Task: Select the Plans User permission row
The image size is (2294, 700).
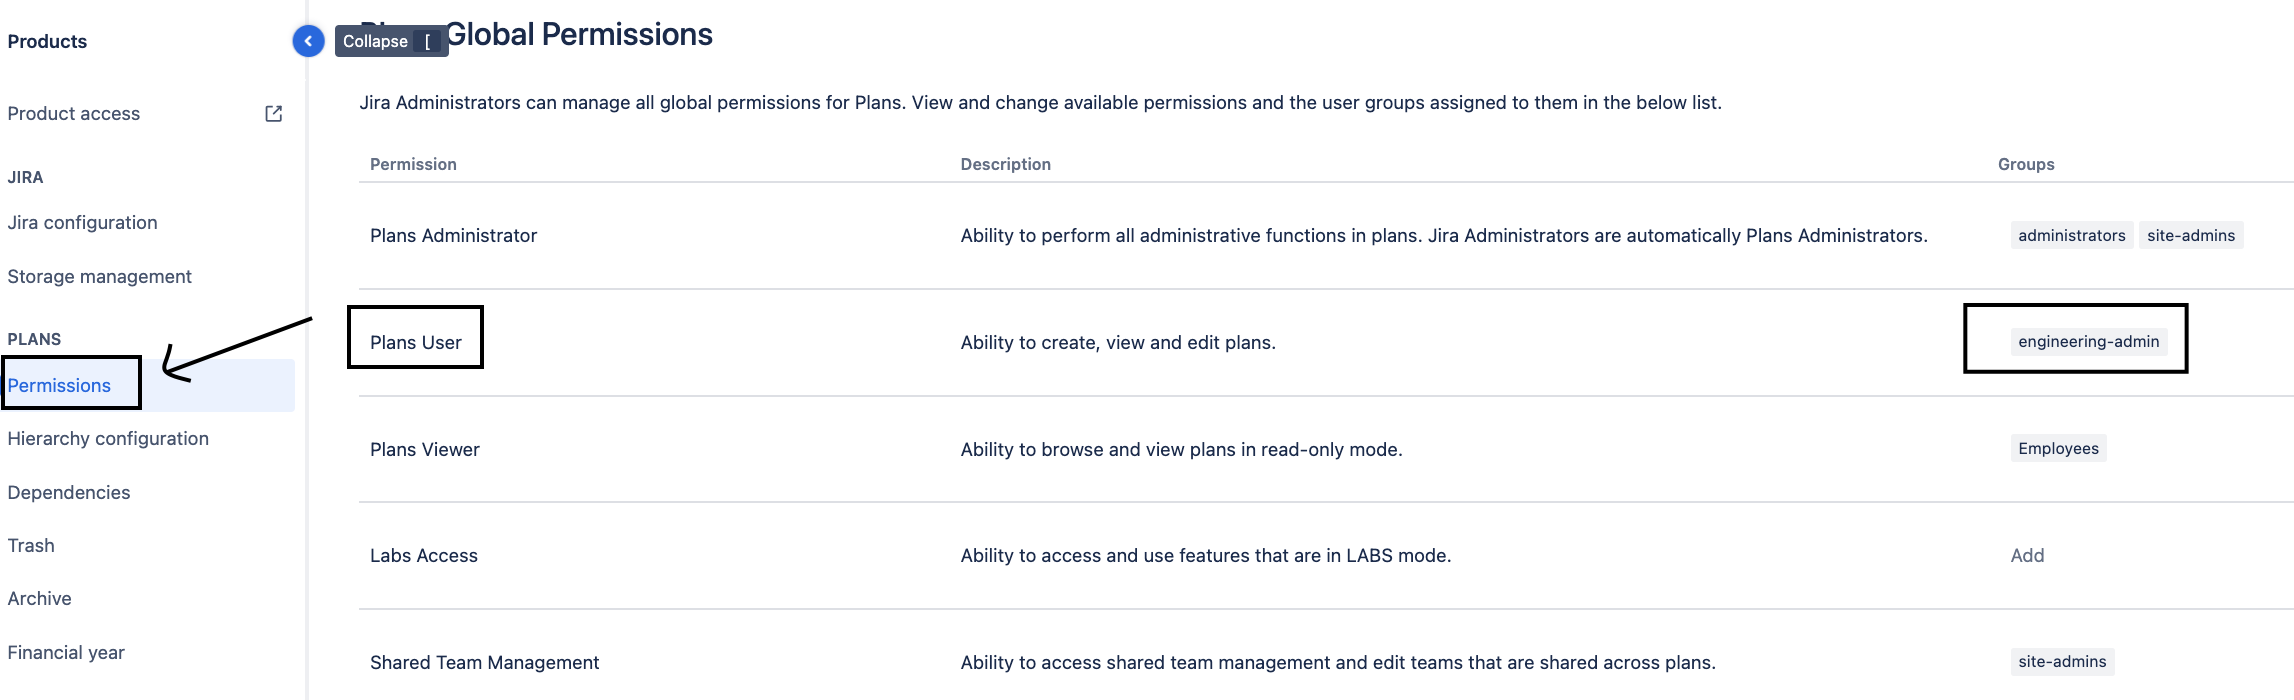Action: [x=1326, y=343]
